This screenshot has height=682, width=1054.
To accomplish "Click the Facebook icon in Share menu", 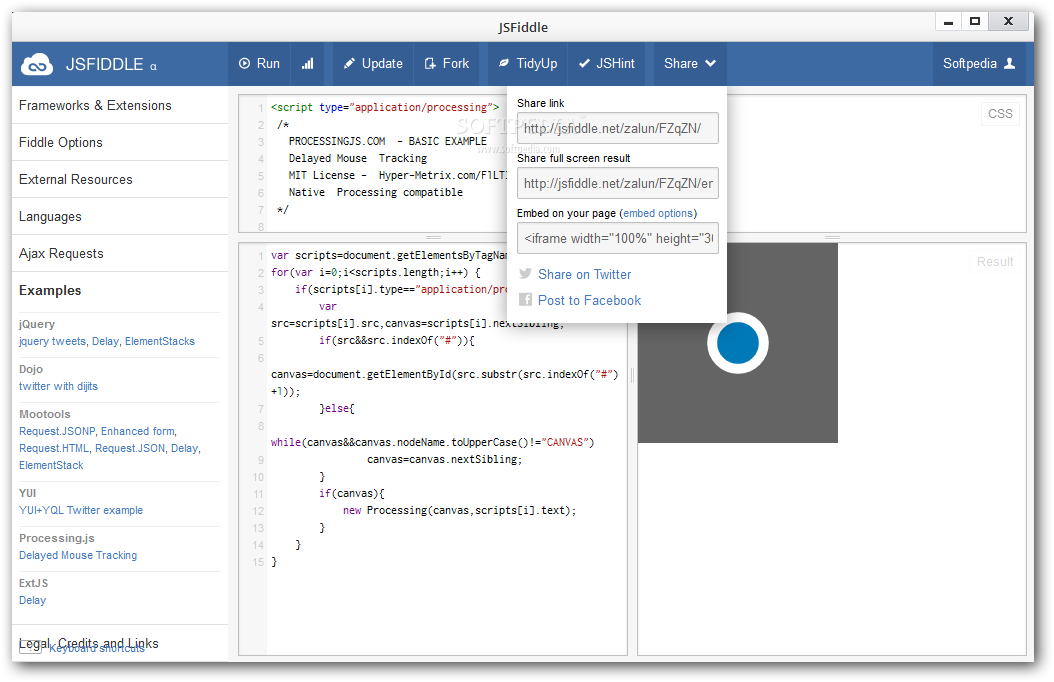I will point(526,300).
